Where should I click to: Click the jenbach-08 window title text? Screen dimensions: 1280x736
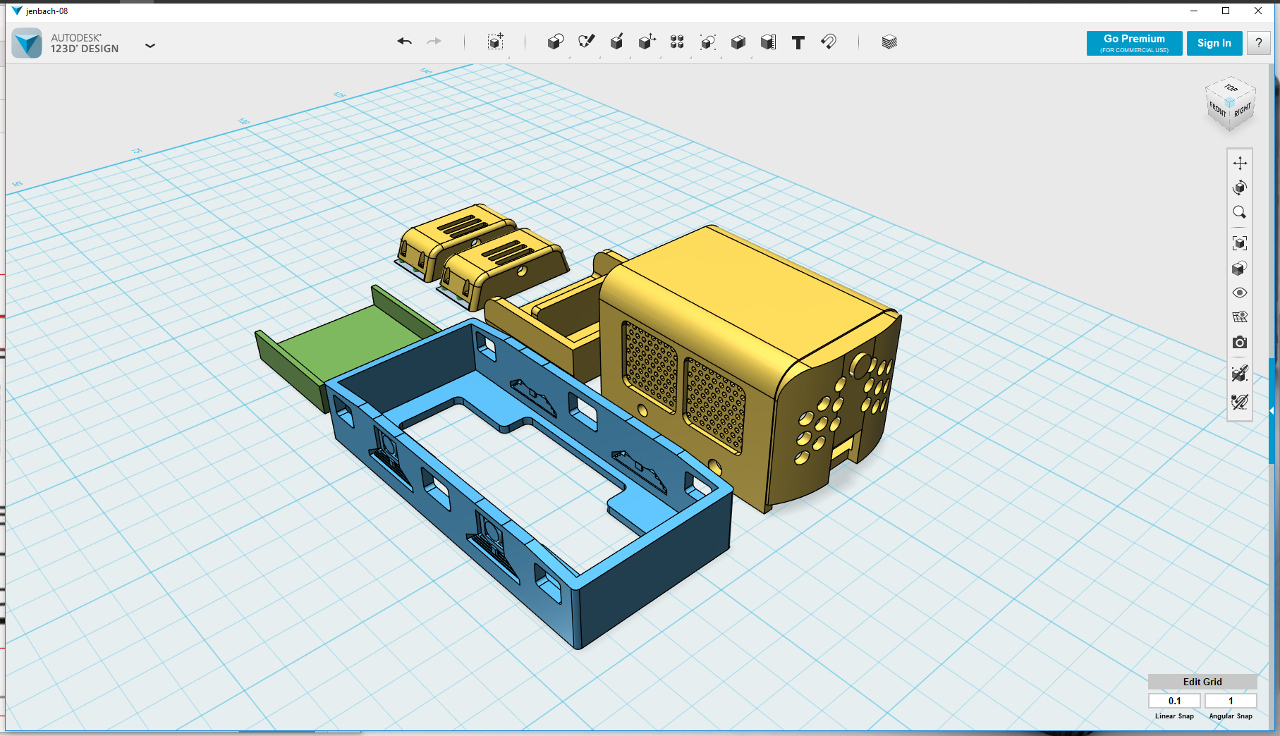47,11
